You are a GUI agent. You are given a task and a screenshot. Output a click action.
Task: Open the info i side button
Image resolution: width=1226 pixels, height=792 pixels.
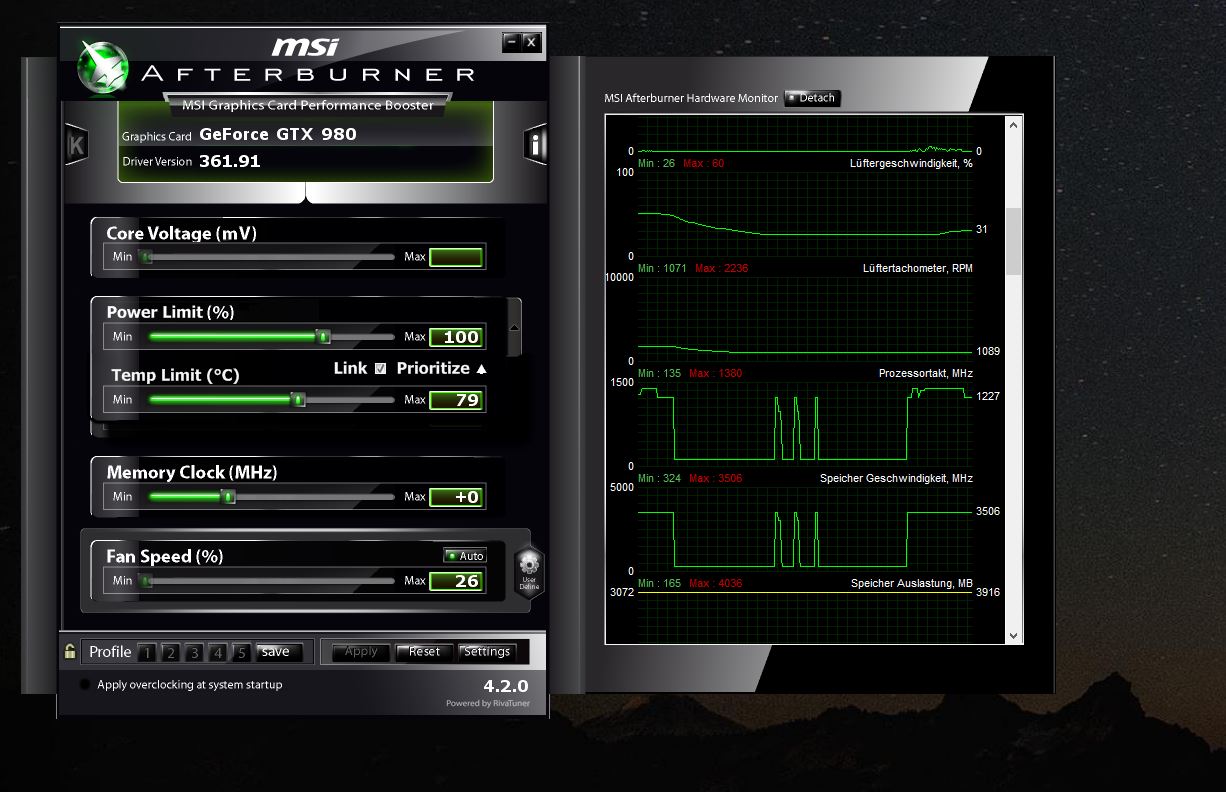point(536,145)
